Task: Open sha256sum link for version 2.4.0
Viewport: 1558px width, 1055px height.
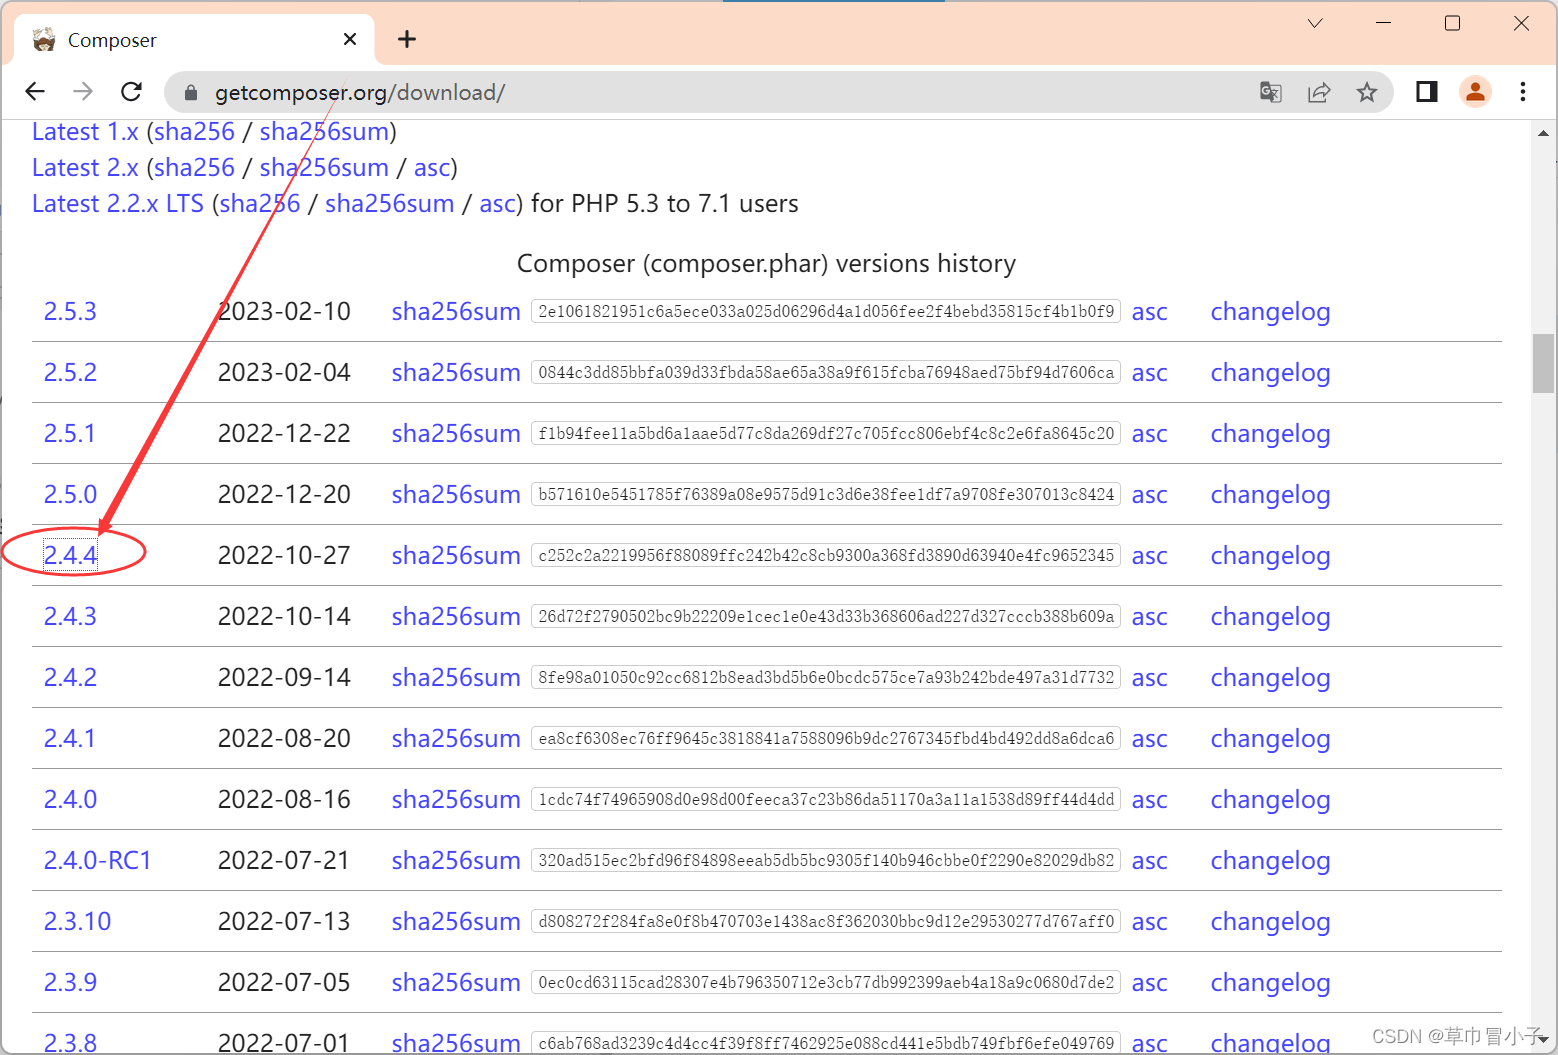Action: 456,800
